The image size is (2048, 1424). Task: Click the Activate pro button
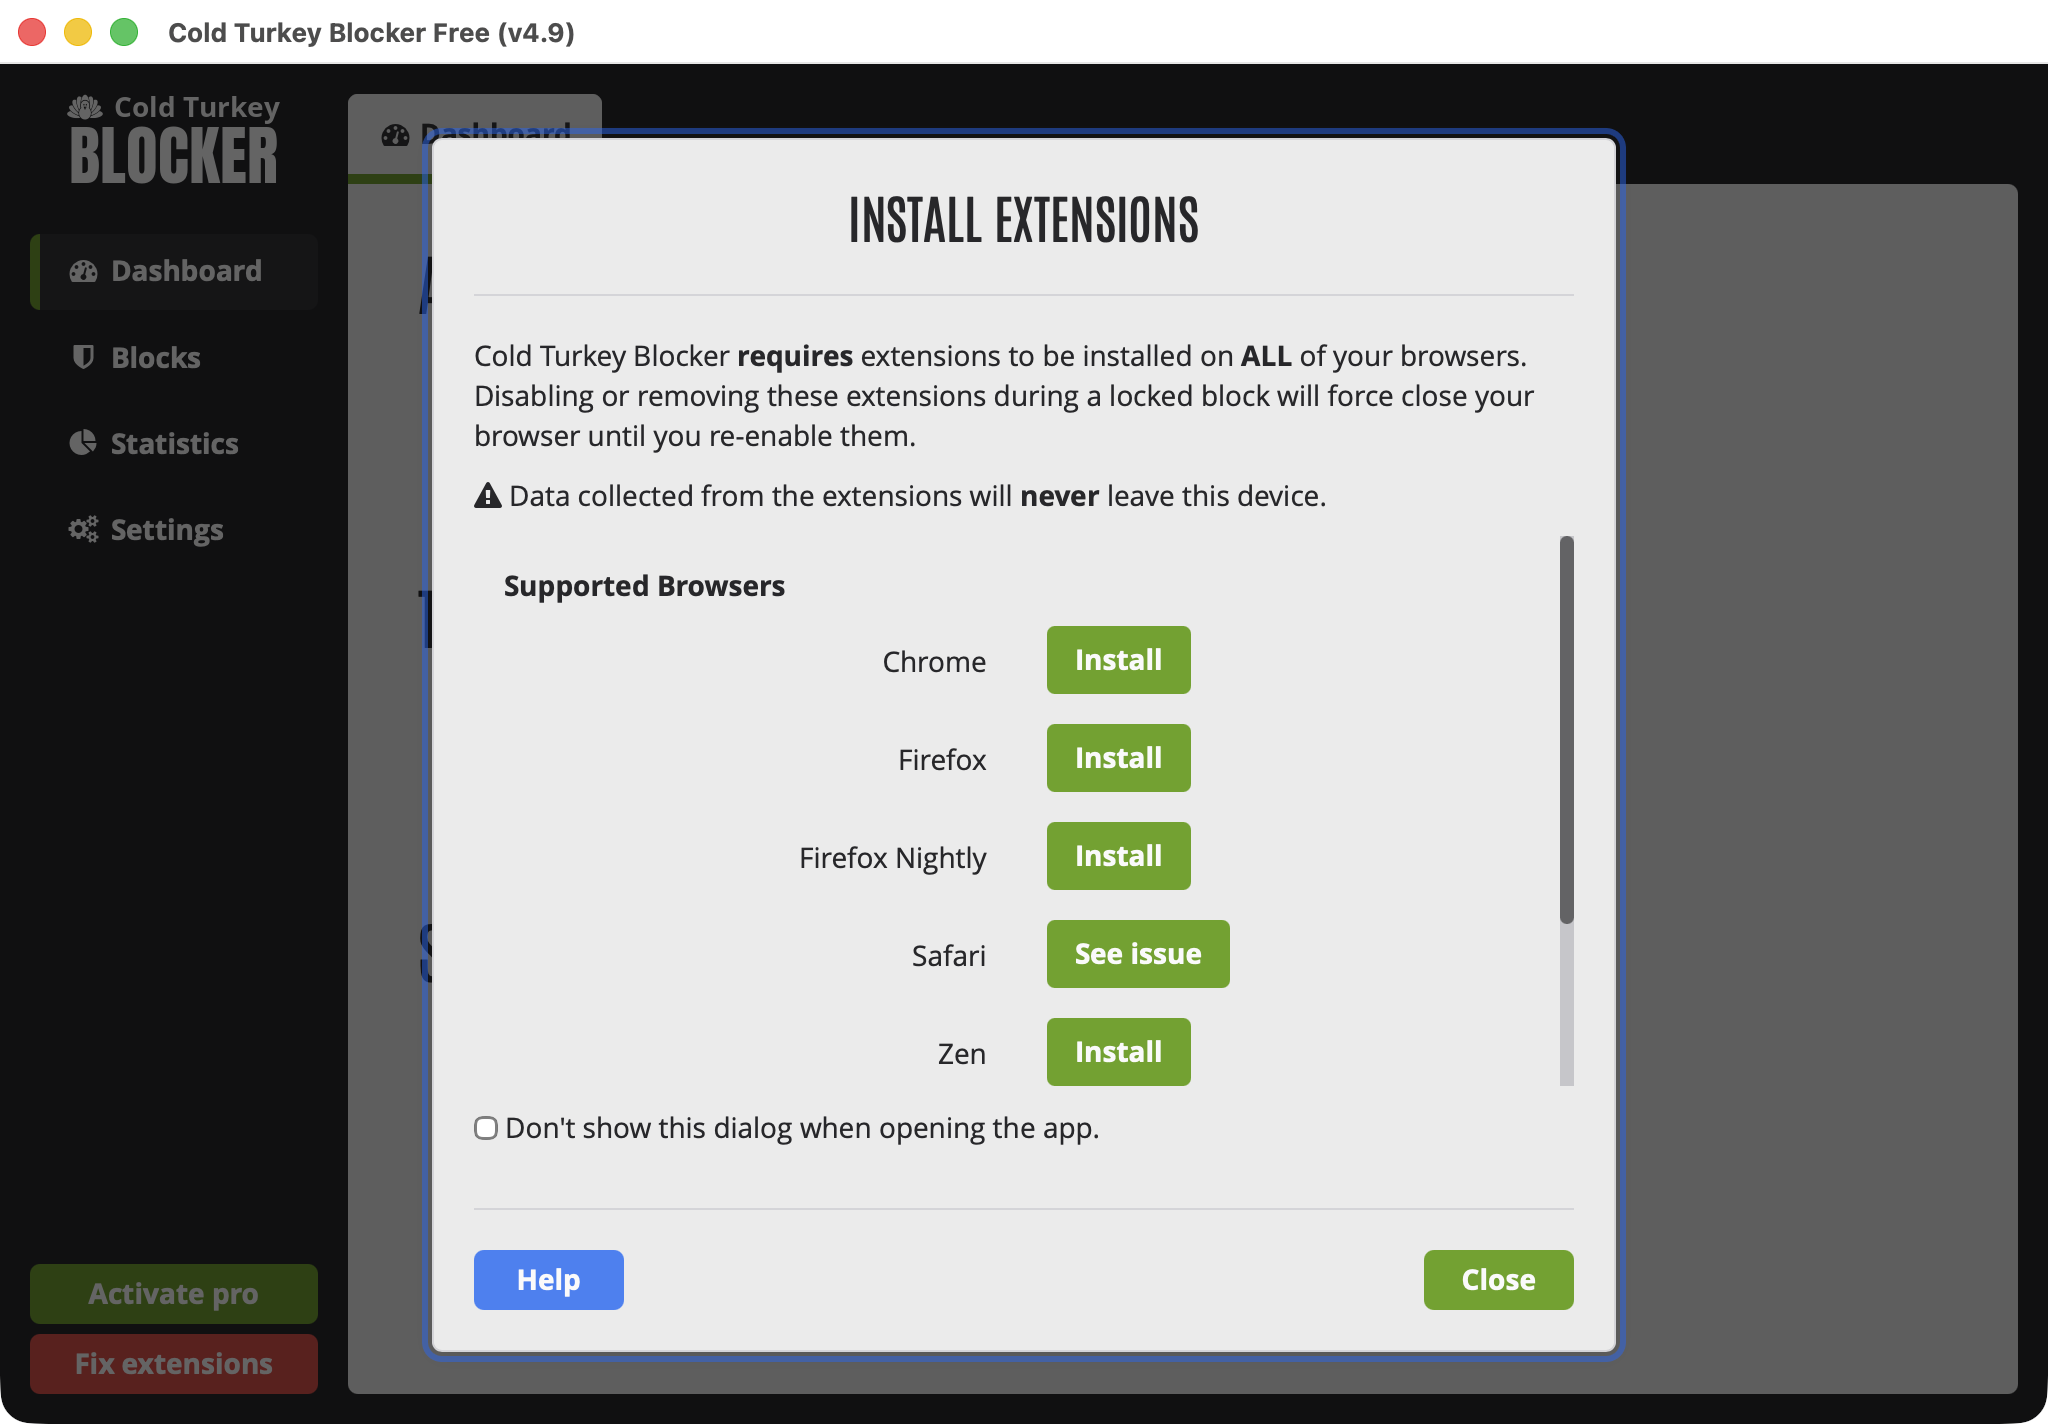(x=174, y=1294)
